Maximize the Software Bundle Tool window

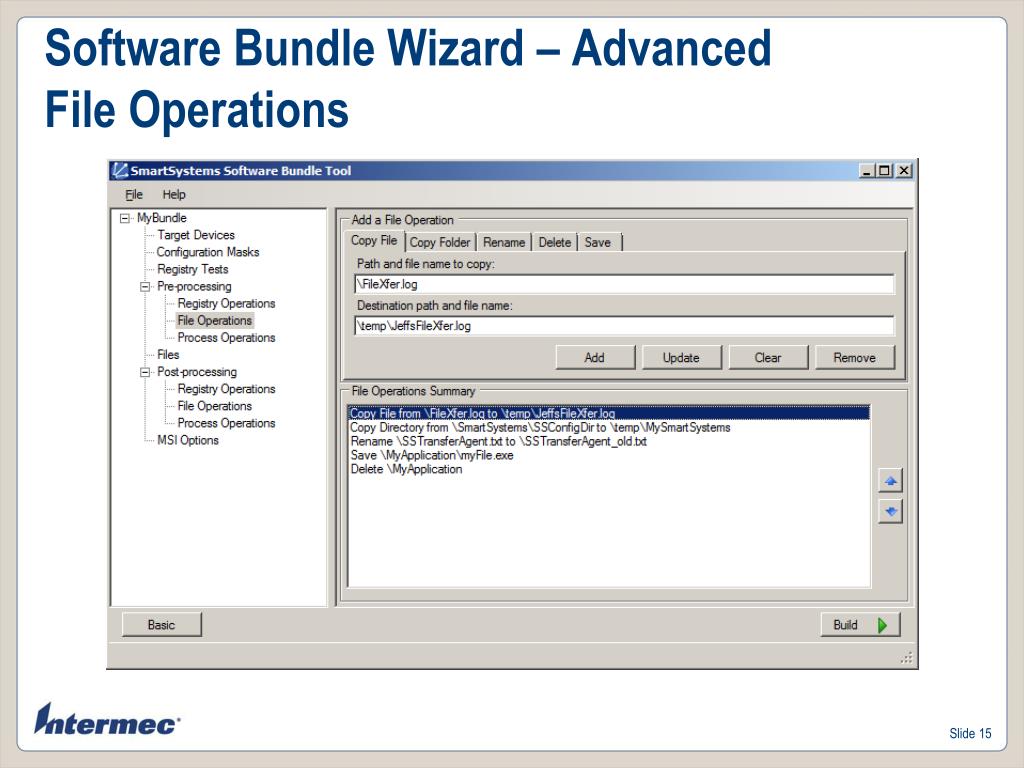pos(884,170)
